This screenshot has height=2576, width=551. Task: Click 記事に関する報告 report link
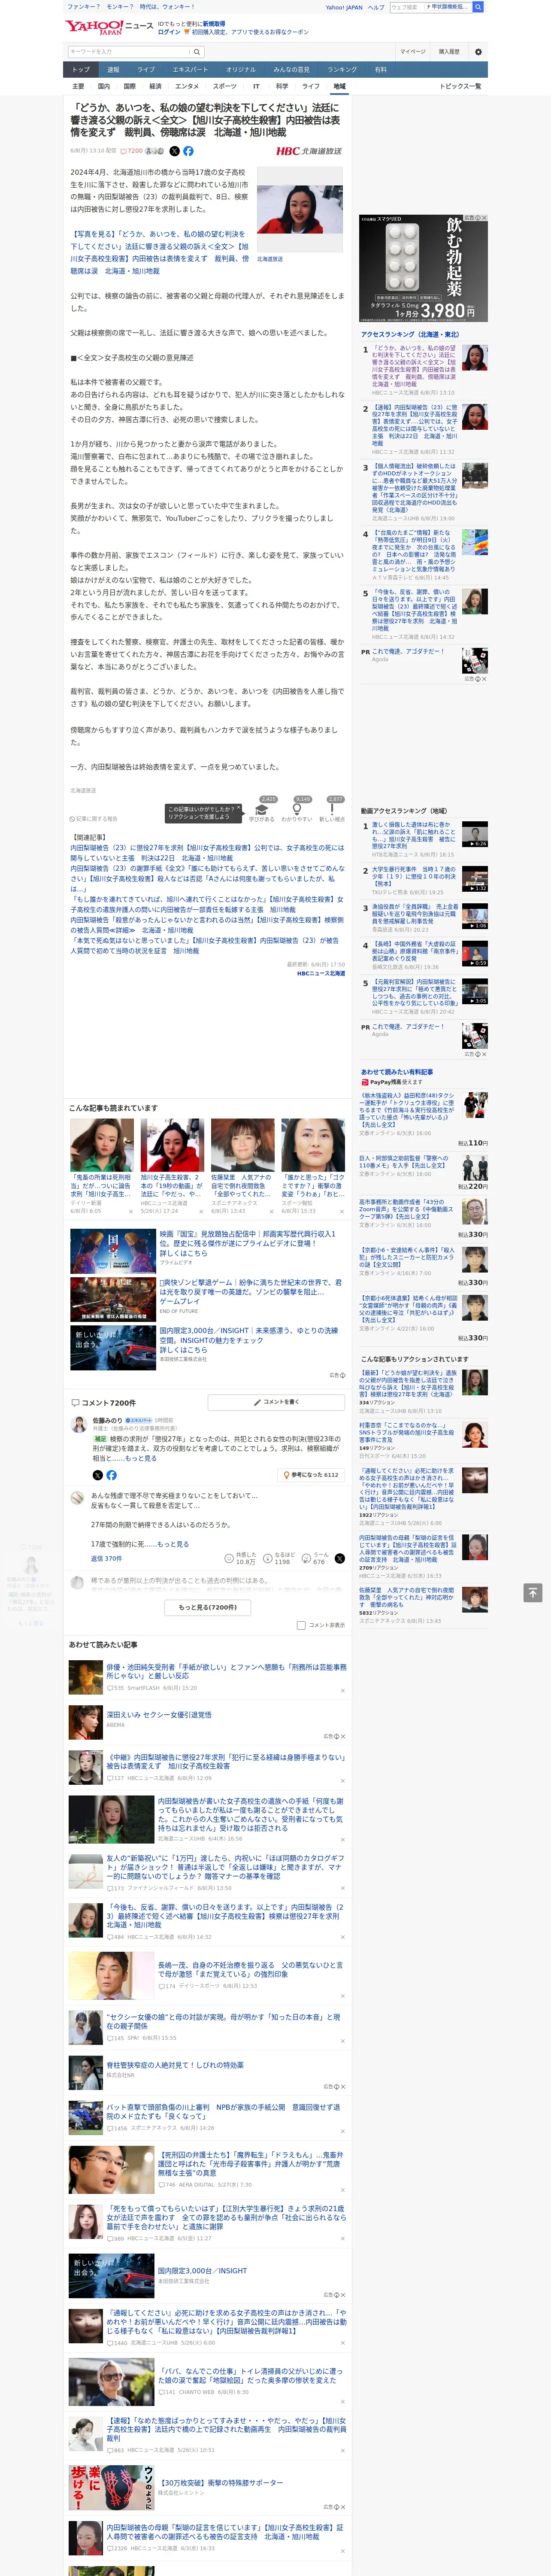[94, 819]
